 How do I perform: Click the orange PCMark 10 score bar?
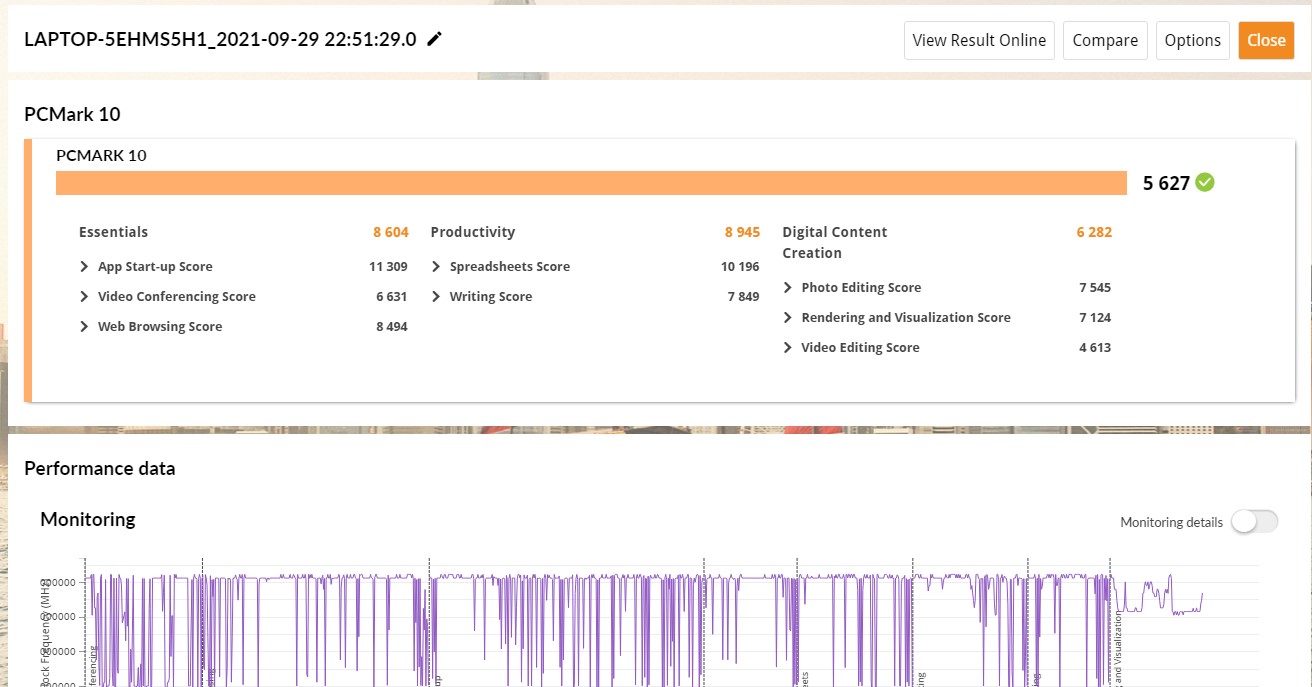point(590,183)
